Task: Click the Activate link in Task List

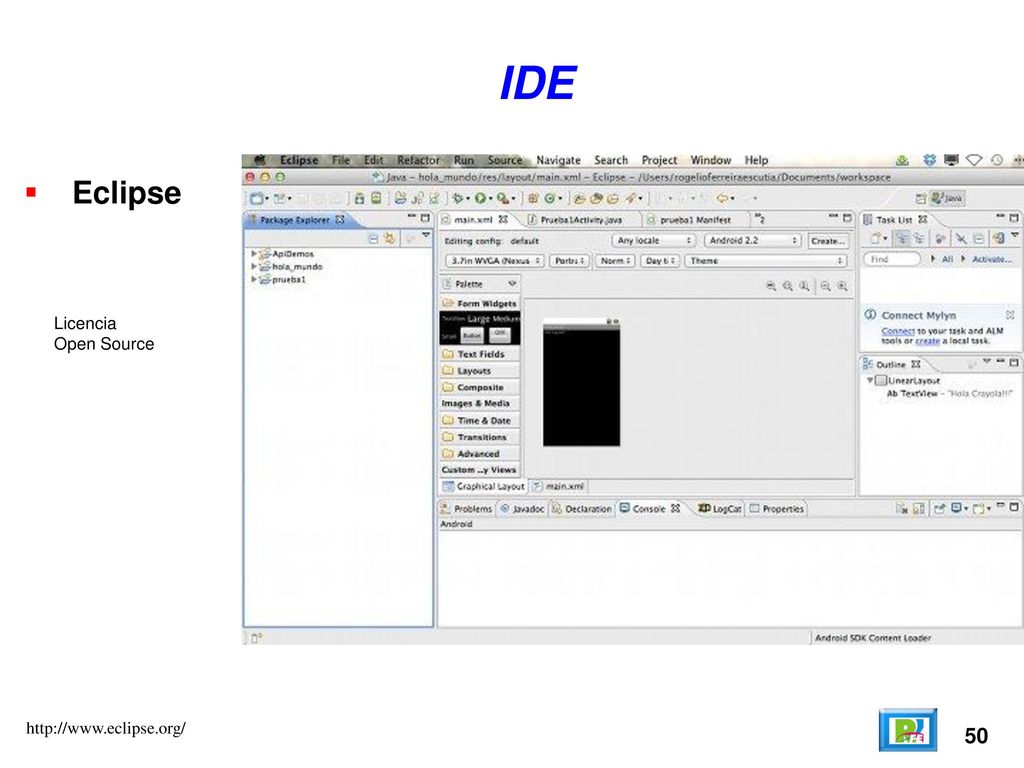Action: coord(991,259)
